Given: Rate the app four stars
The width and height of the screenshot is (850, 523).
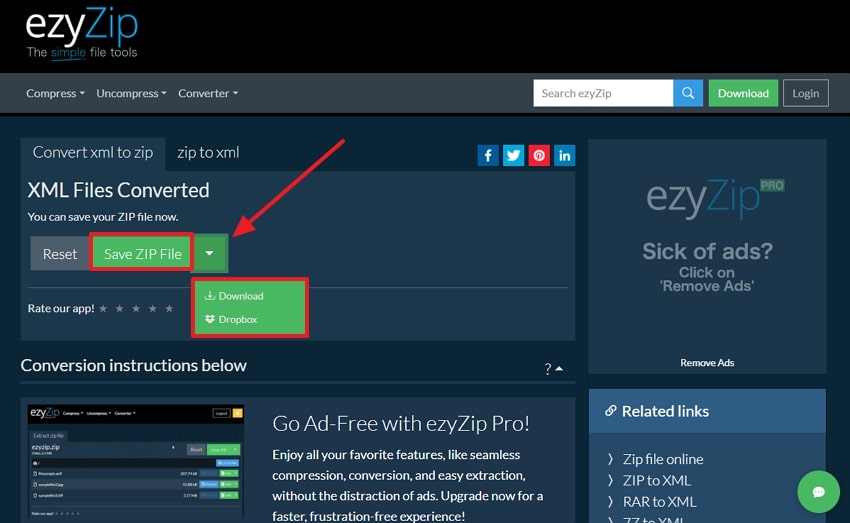Looking at the screenshot, I should 153,308.
